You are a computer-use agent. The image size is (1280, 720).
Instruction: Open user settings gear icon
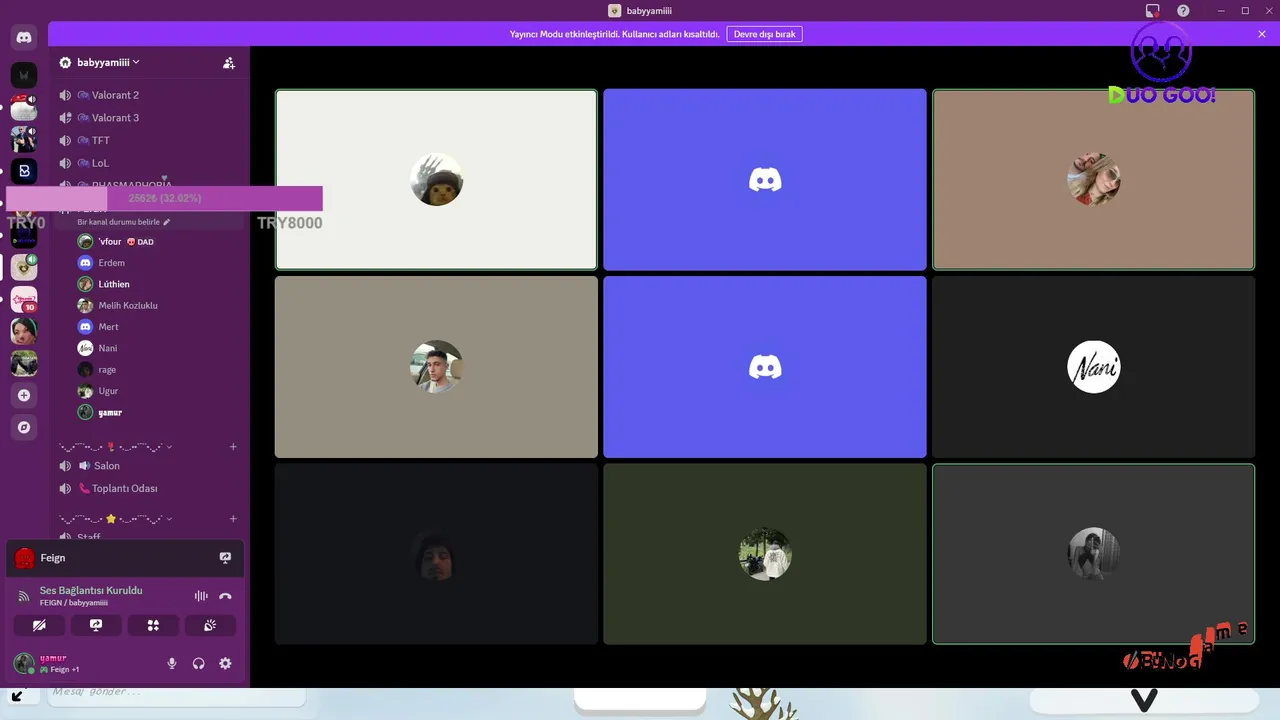225,663
